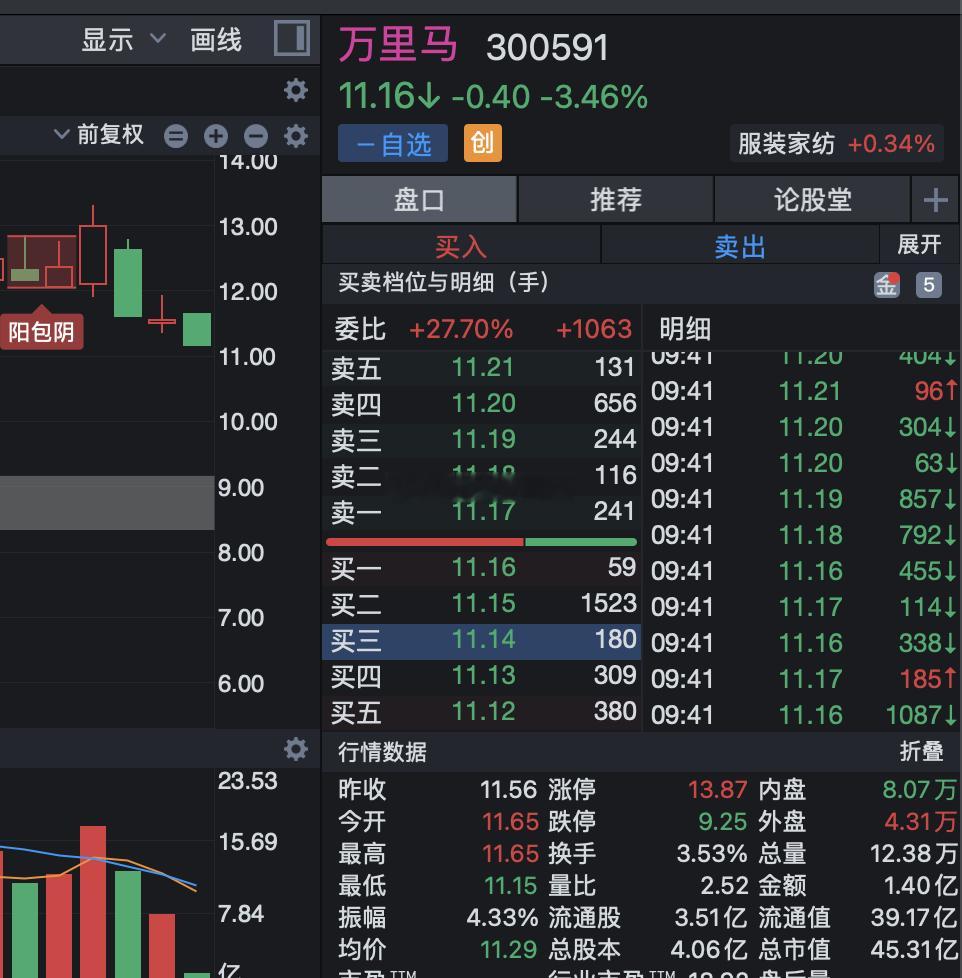Select the 卖四 11.20 order row
962x978 pixels.
[x=482, y=404]
